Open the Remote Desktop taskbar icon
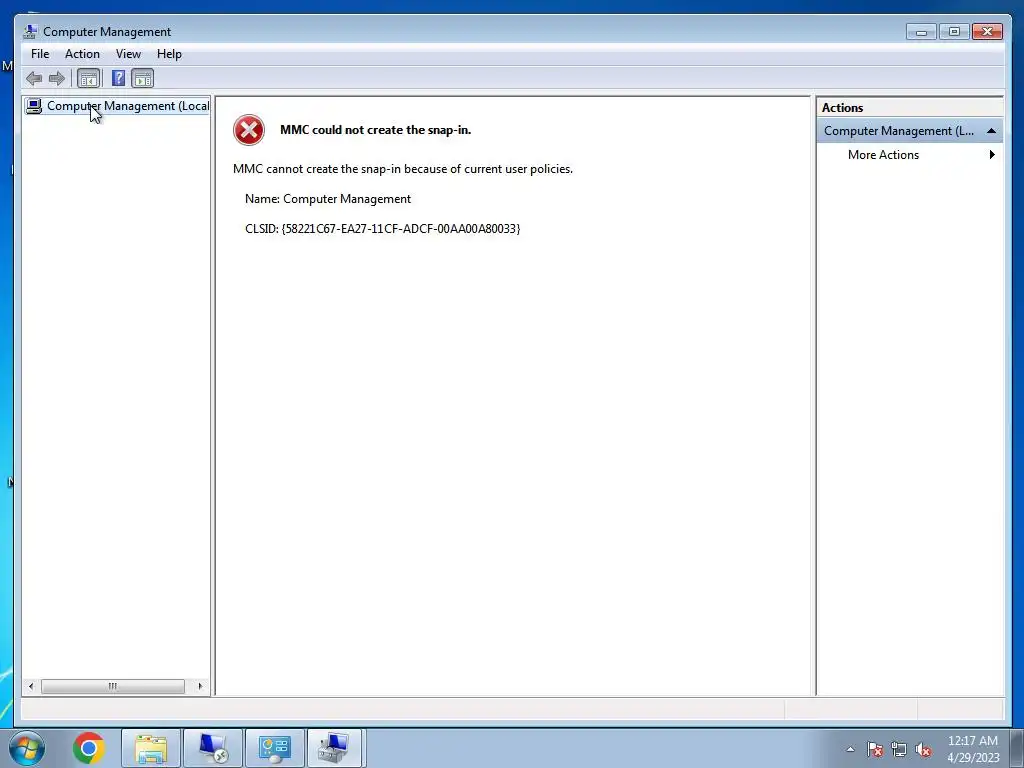The height and width of the screenshot is (768, 1024). coord(213,748)
